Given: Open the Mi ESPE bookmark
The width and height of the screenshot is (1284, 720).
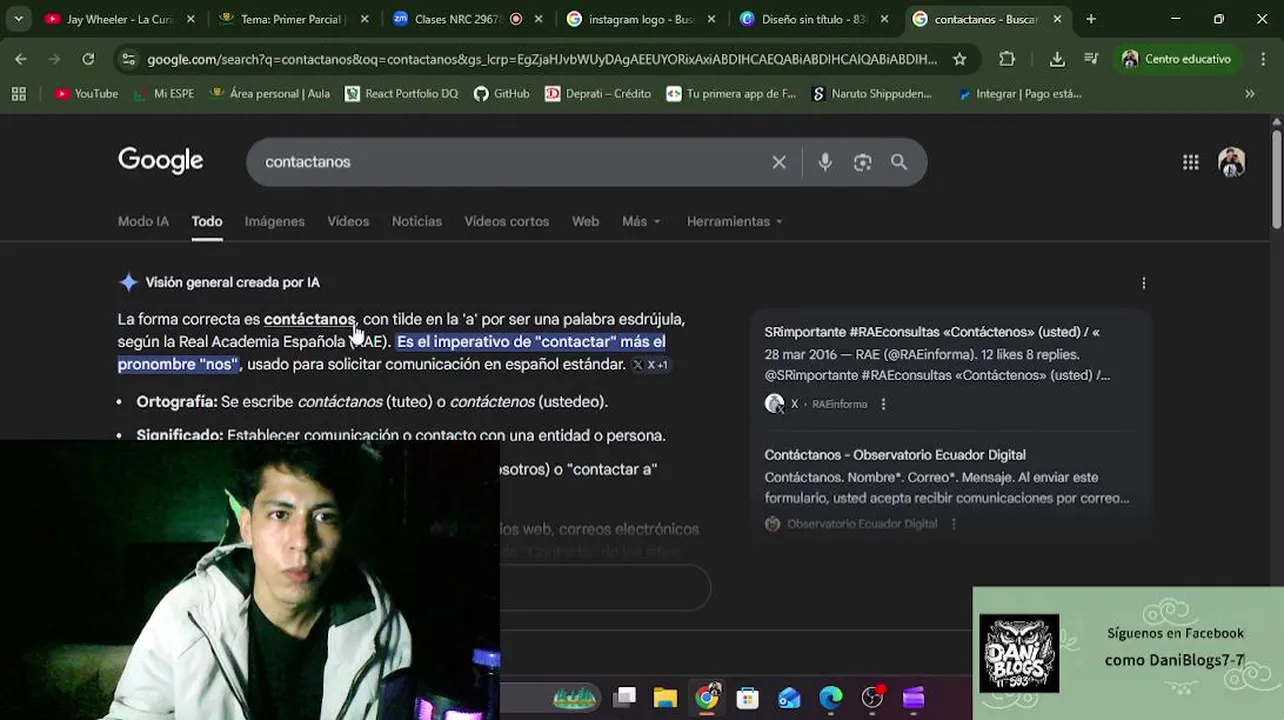Looking at the screenshot, I should point(164,94).
